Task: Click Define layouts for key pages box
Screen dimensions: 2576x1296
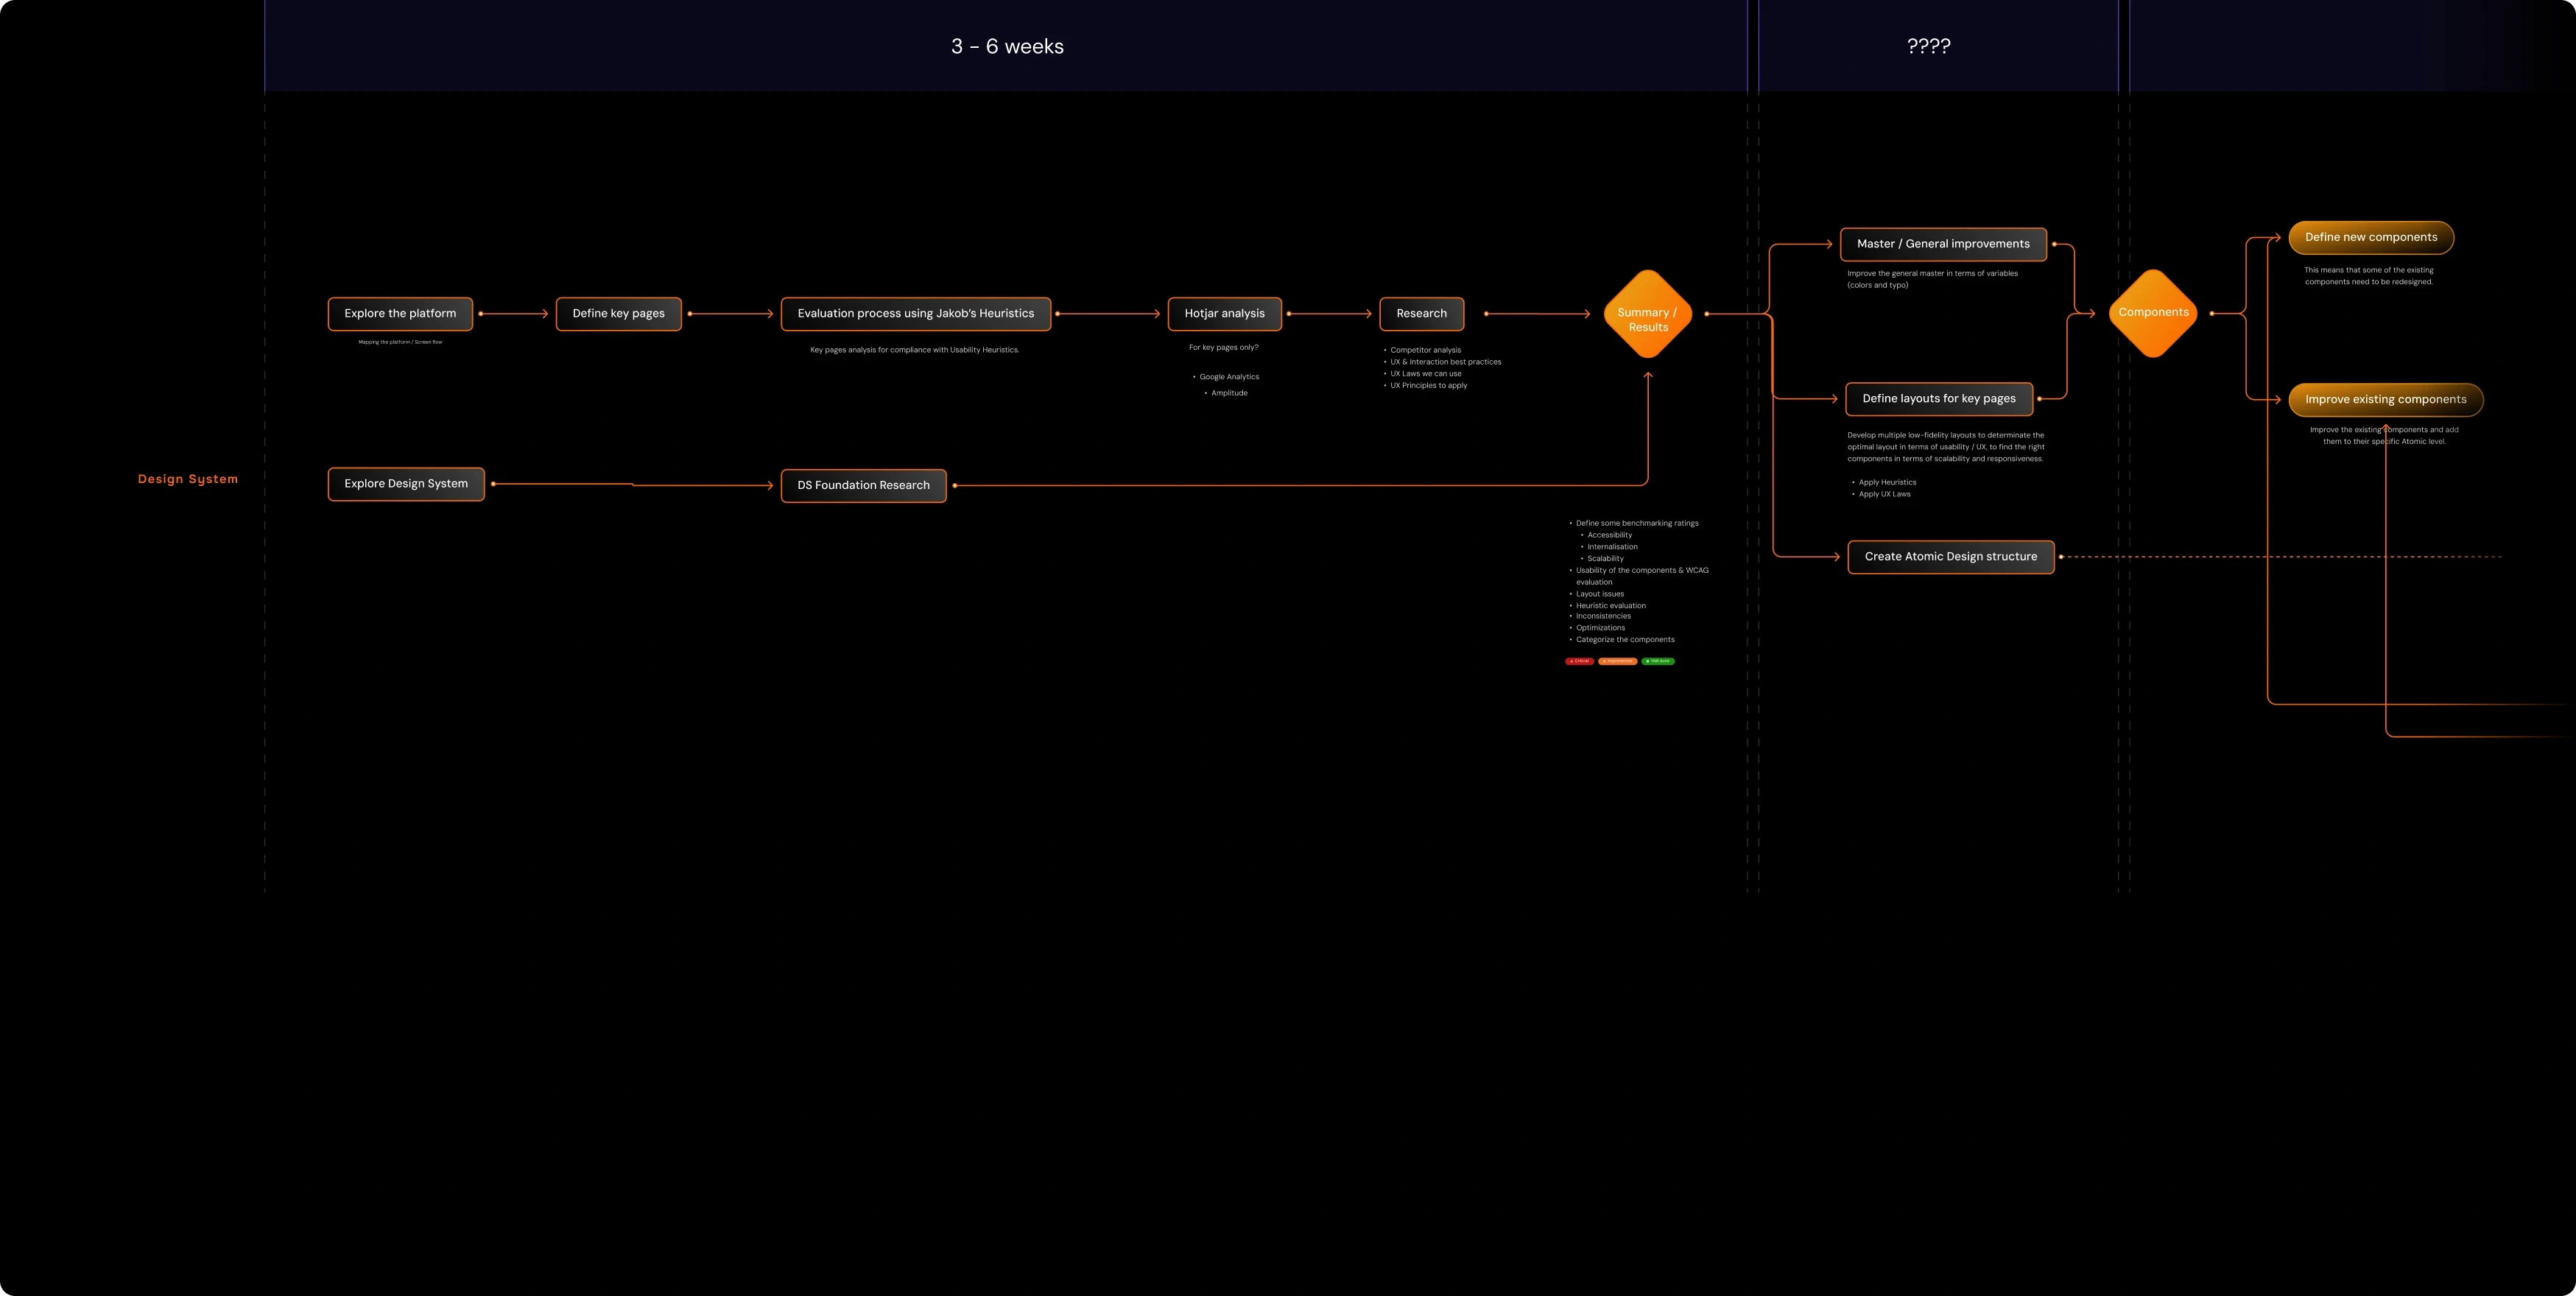Action: (1938, 399)
